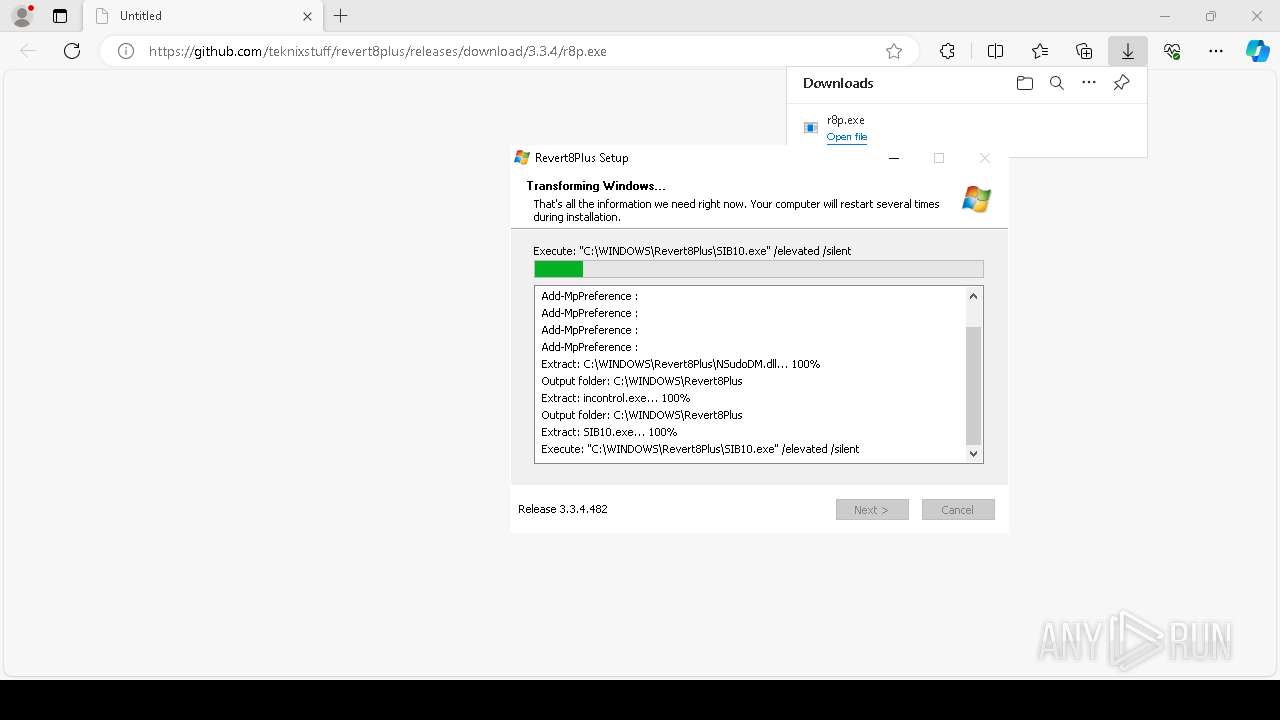Minimize the Revert8Plus Setup window
Image resolution: width=1280 pixels, height=720 pixels.
coord(894,158)
